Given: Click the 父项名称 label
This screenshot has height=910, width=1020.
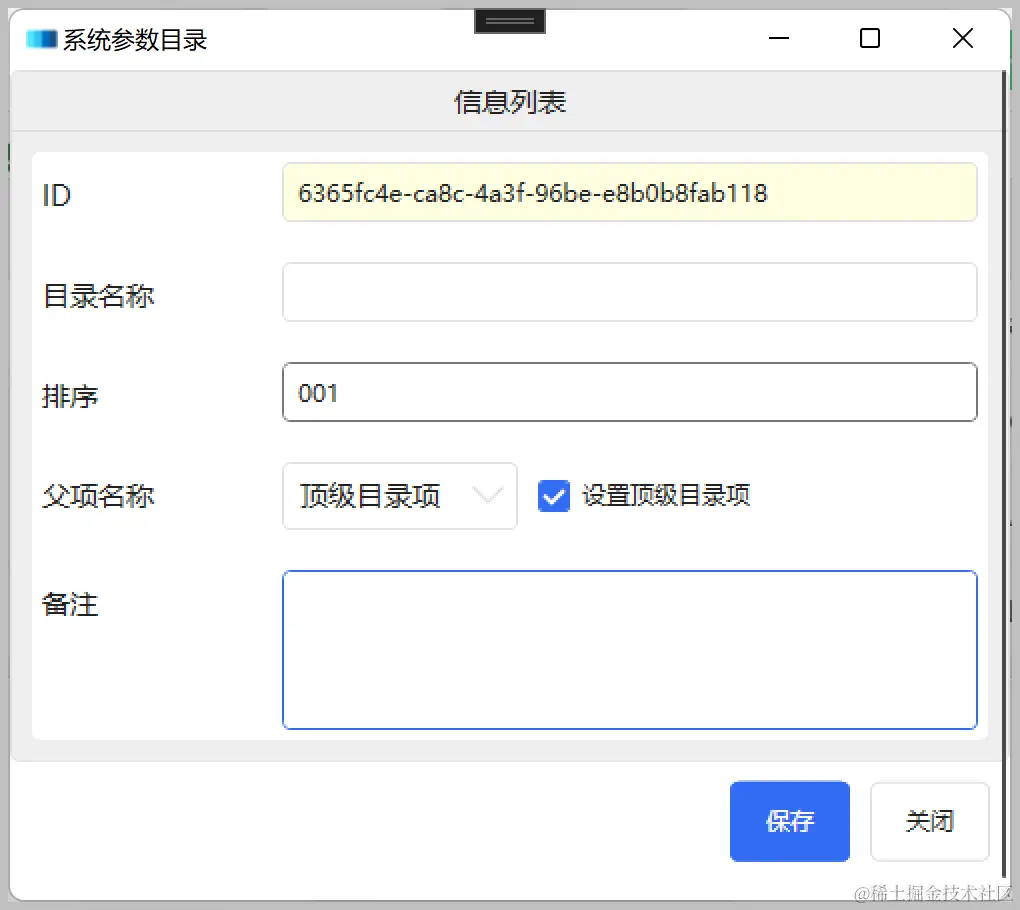Looking at the screenshot, I should (x=98, y=496).
